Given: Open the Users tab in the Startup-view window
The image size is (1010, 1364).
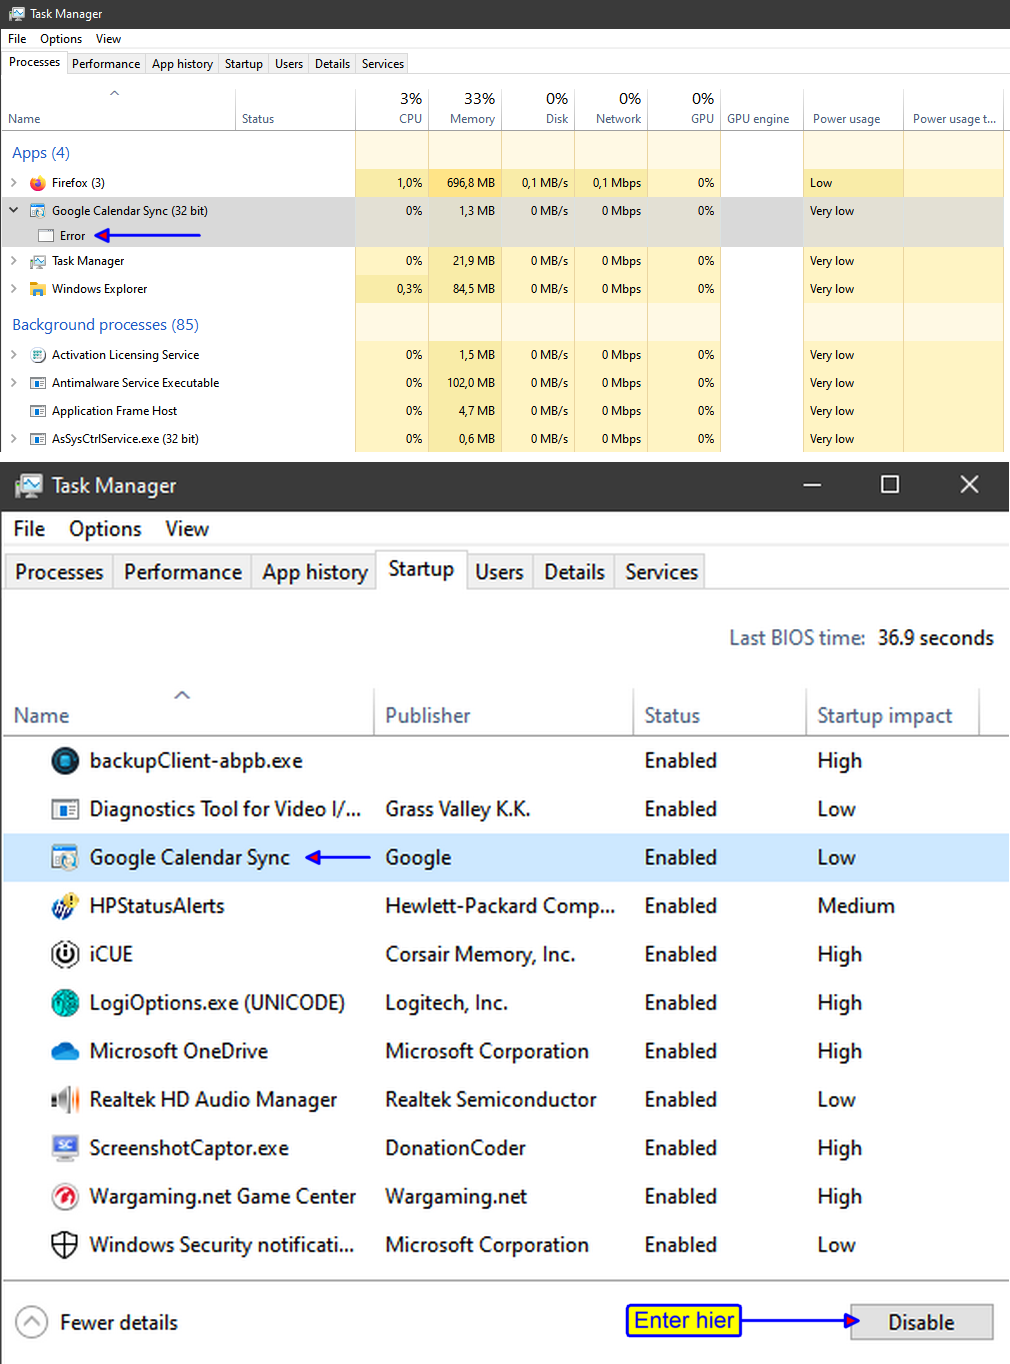Looking at the screenshot, I should tap(499, 572).
